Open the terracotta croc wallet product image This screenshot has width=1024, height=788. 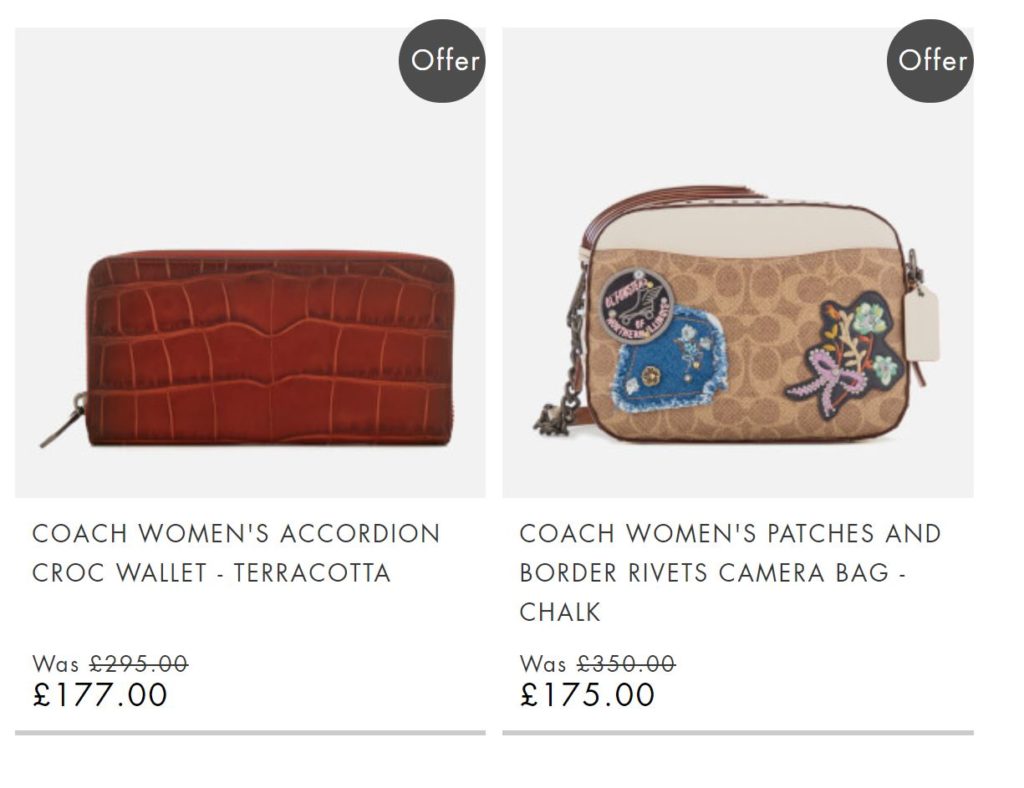click(250, 262)
